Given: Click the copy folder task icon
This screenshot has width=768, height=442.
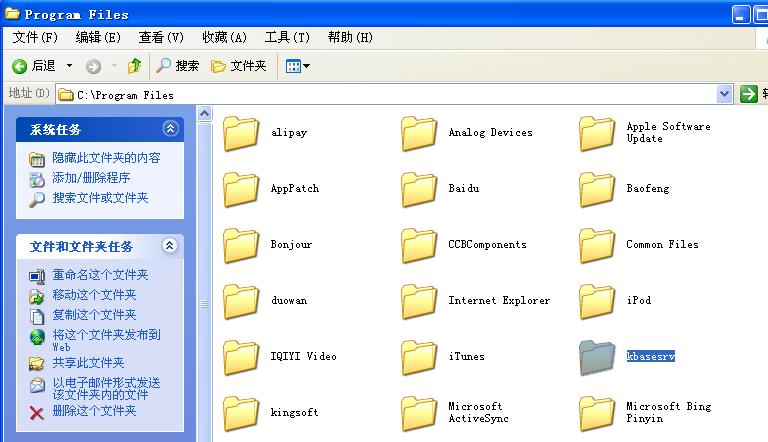Looking at the screenshot, I should [37, 317].
